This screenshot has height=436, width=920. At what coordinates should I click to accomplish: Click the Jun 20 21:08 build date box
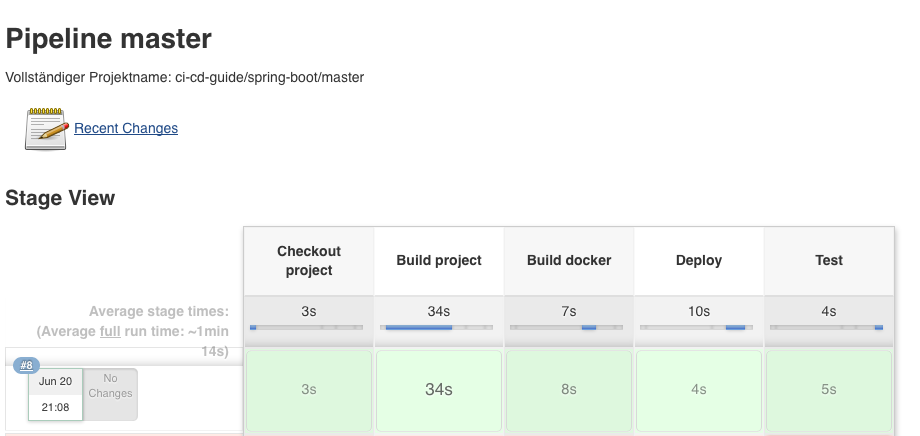tap(55, 394)
